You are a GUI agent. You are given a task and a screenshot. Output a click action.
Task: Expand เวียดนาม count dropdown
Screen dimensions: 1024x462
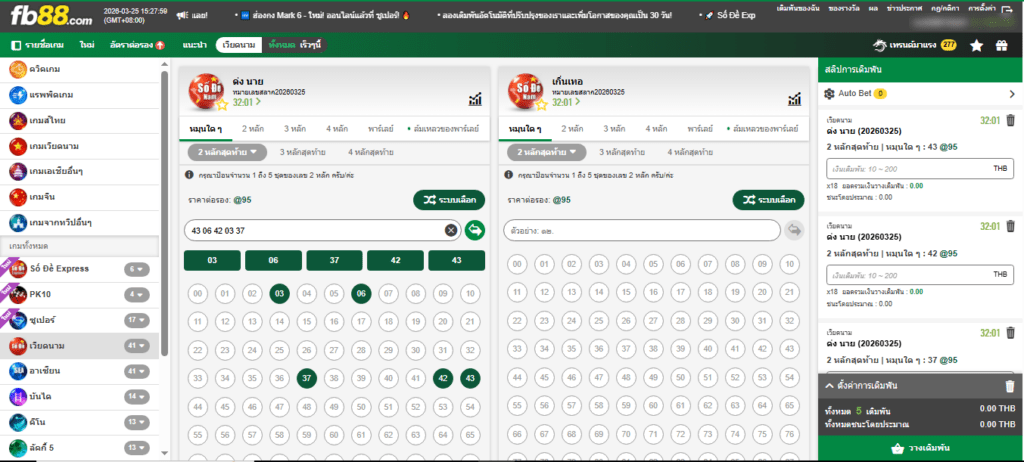pos(136,346)
